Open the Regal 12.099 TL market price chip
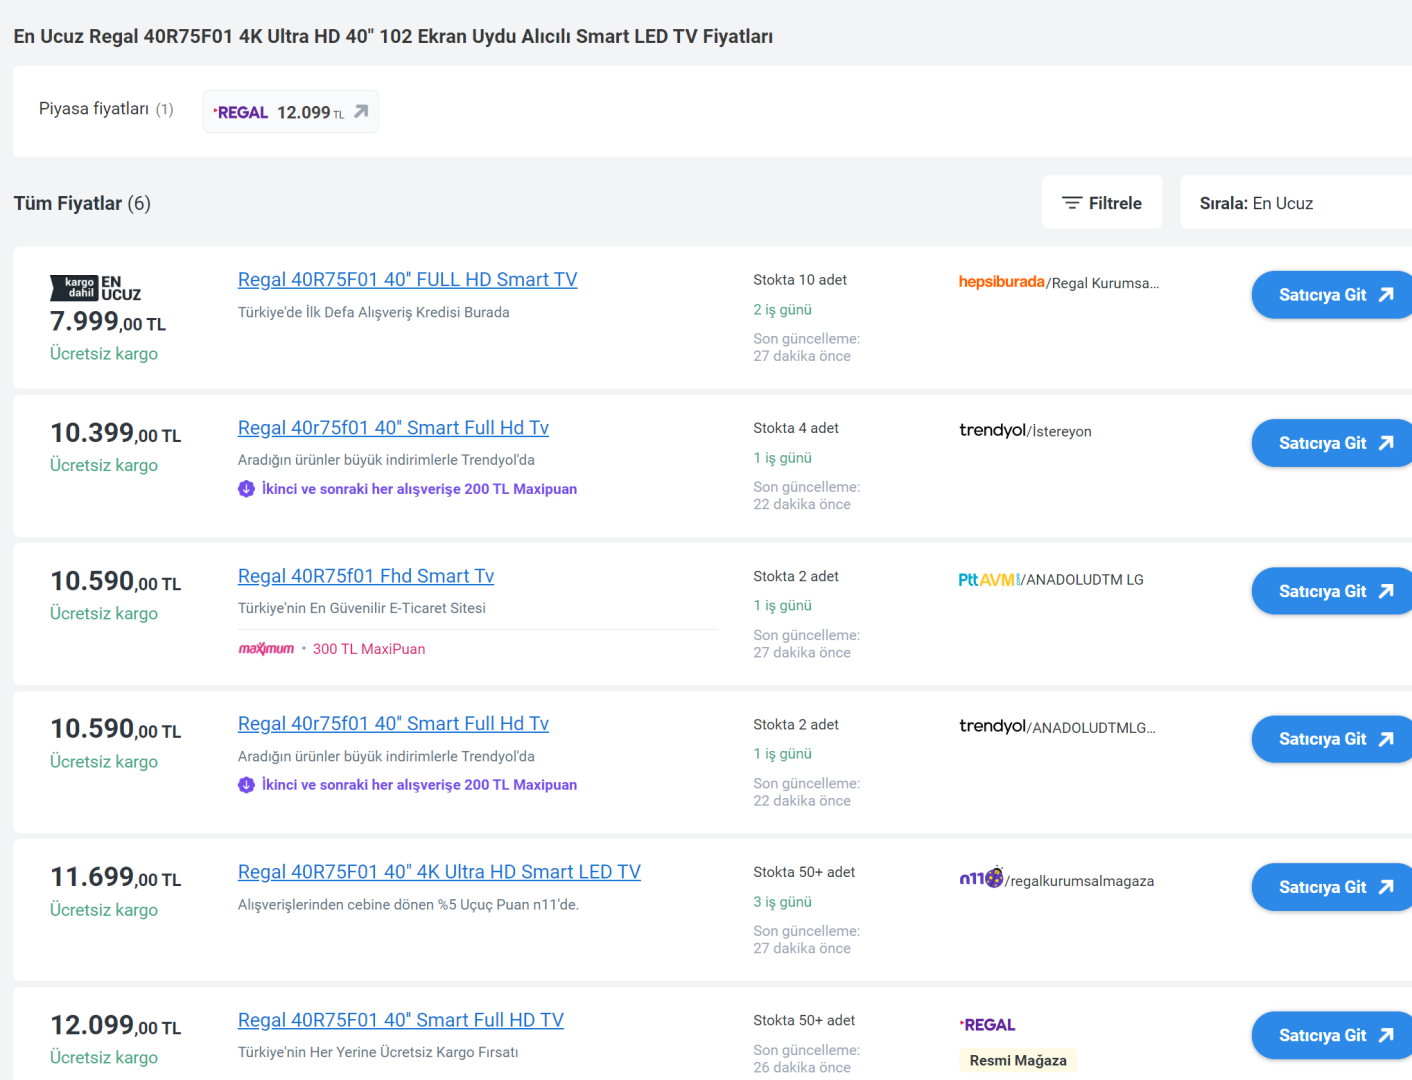Screen dimensions: 1412x1080 click(x=290, y=112)
